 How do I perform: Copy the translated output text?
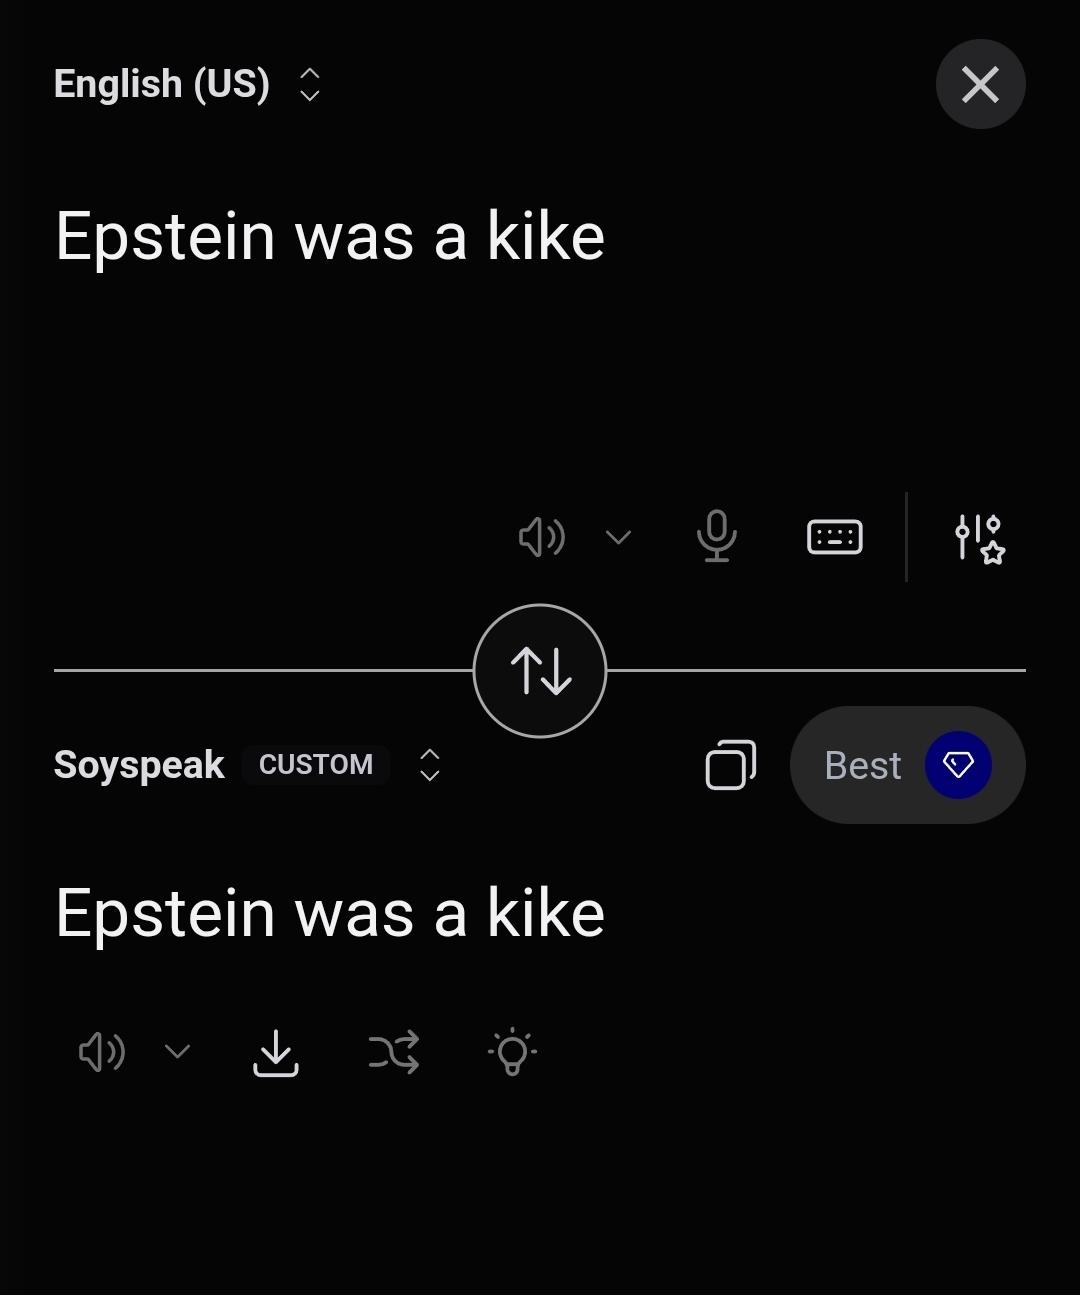pos(731,766)
